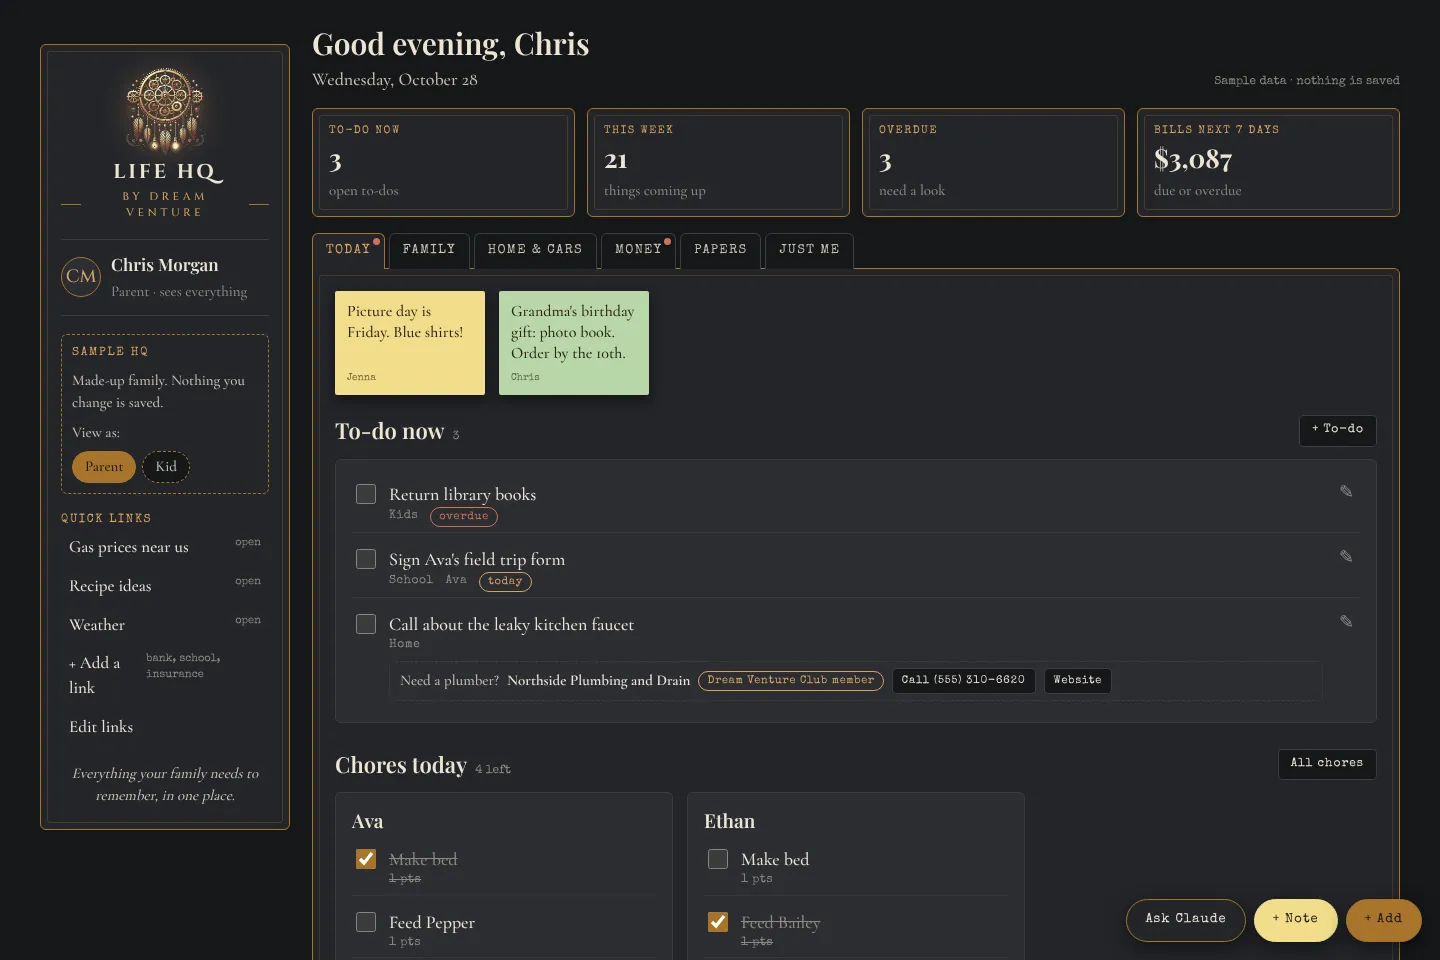Click the Ethan chores heading

(729, 821)
